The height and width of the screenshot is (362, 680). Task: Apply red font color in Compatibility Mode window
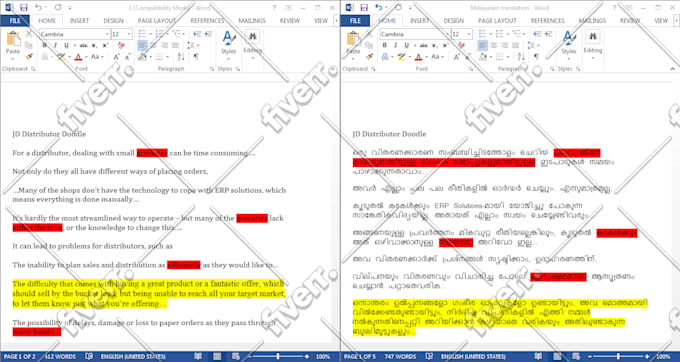[78, 57]
